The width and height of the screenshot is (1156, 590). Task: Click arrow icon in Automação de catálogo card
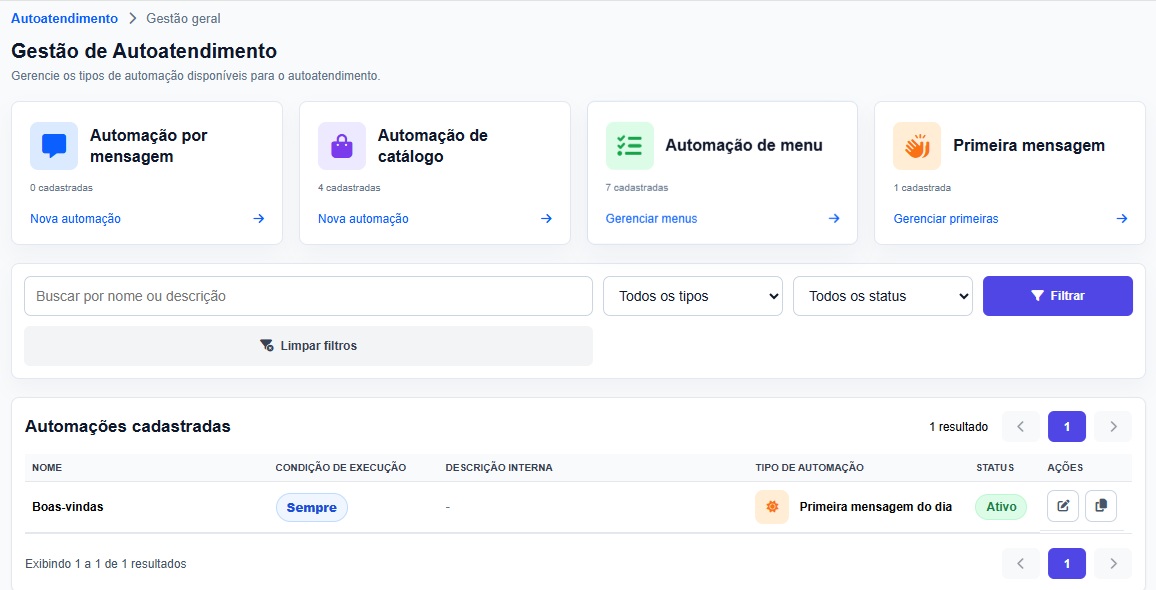546,219
